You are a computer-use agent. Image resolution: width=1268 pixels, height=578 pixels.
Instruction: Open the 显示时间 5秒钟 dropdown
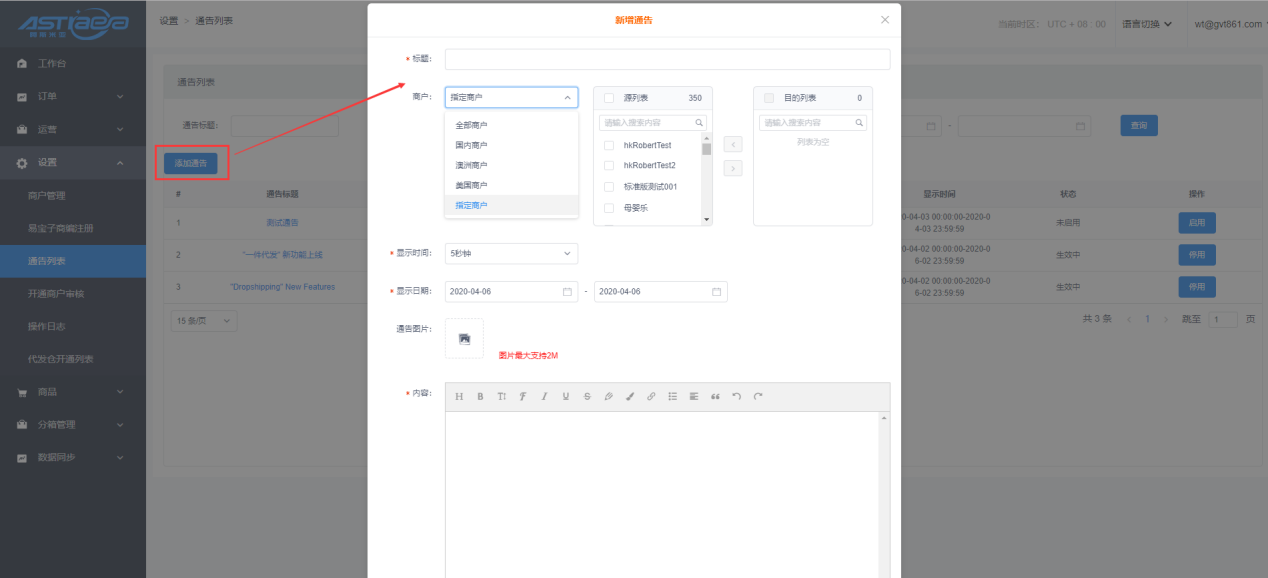coord(511,254)
